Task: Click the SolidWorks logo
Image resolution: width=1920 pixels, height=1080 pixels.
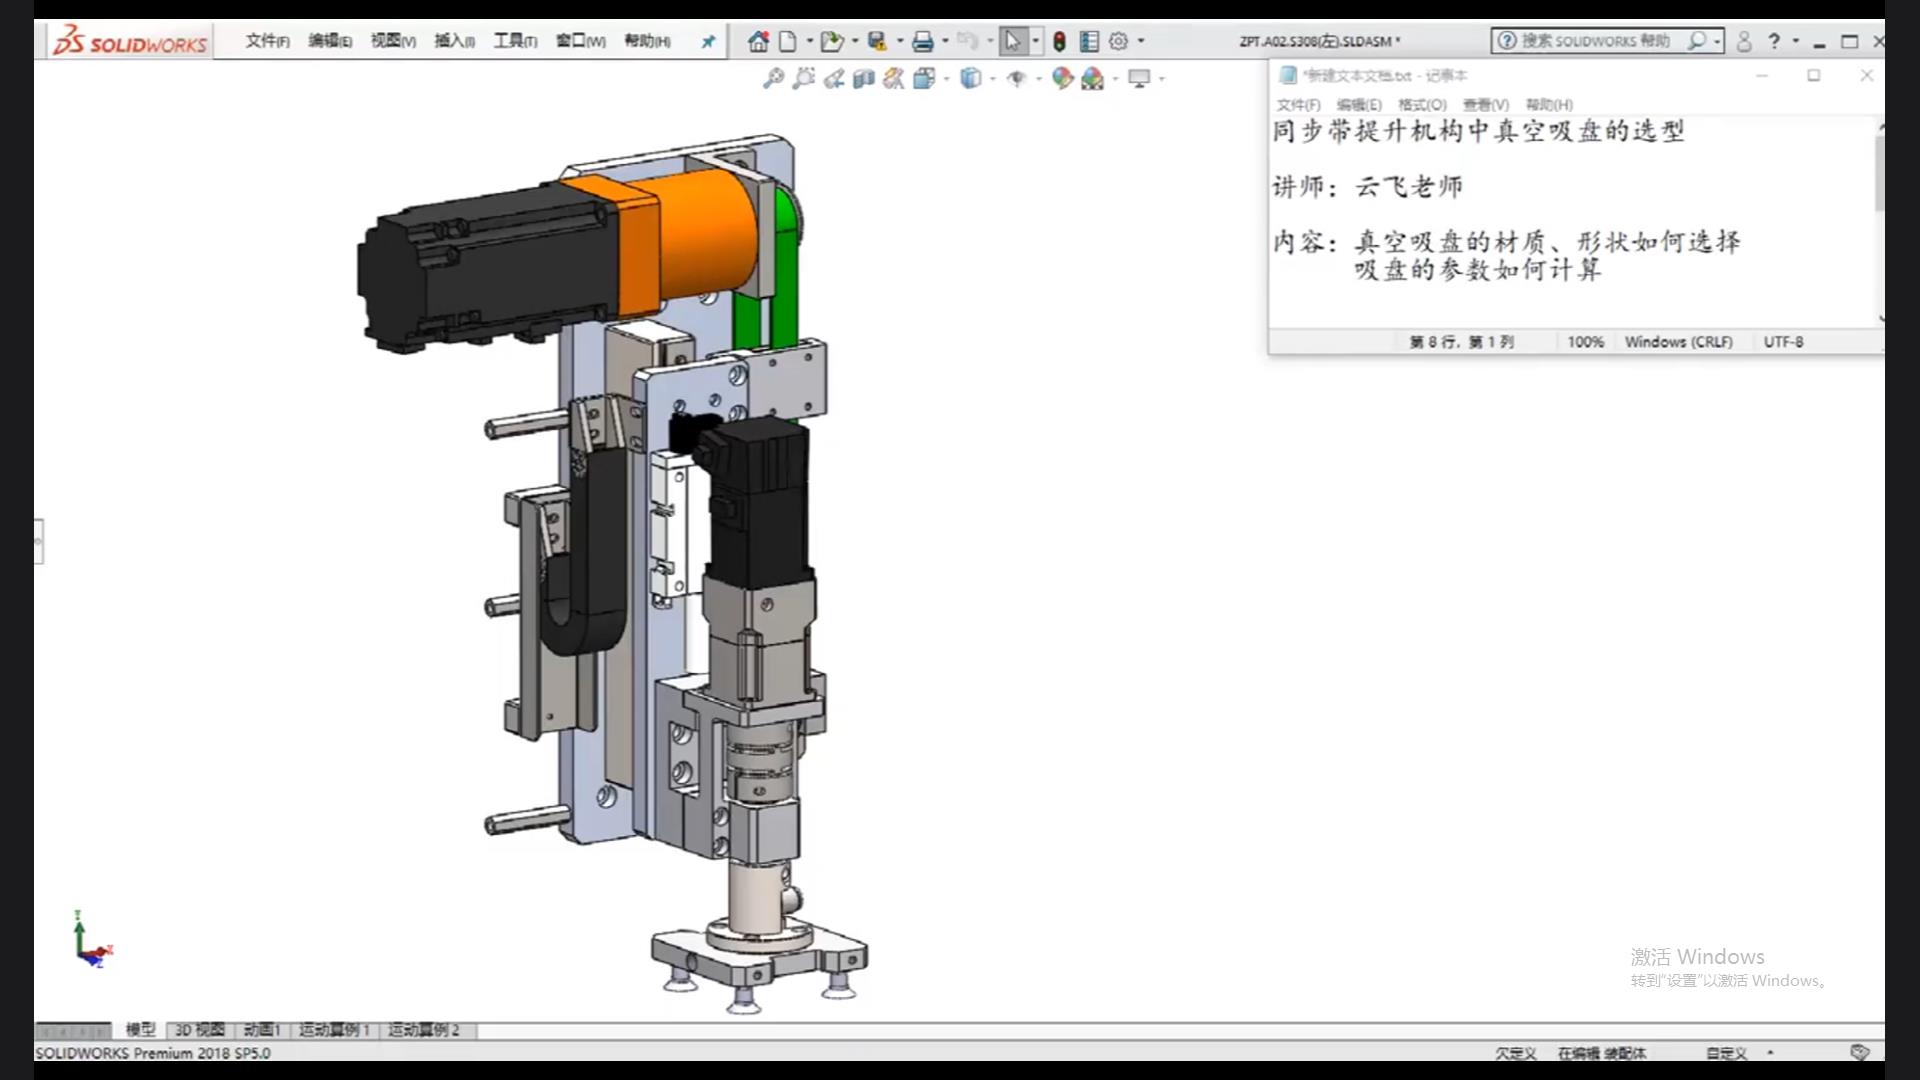Action: tap(130, 41)
